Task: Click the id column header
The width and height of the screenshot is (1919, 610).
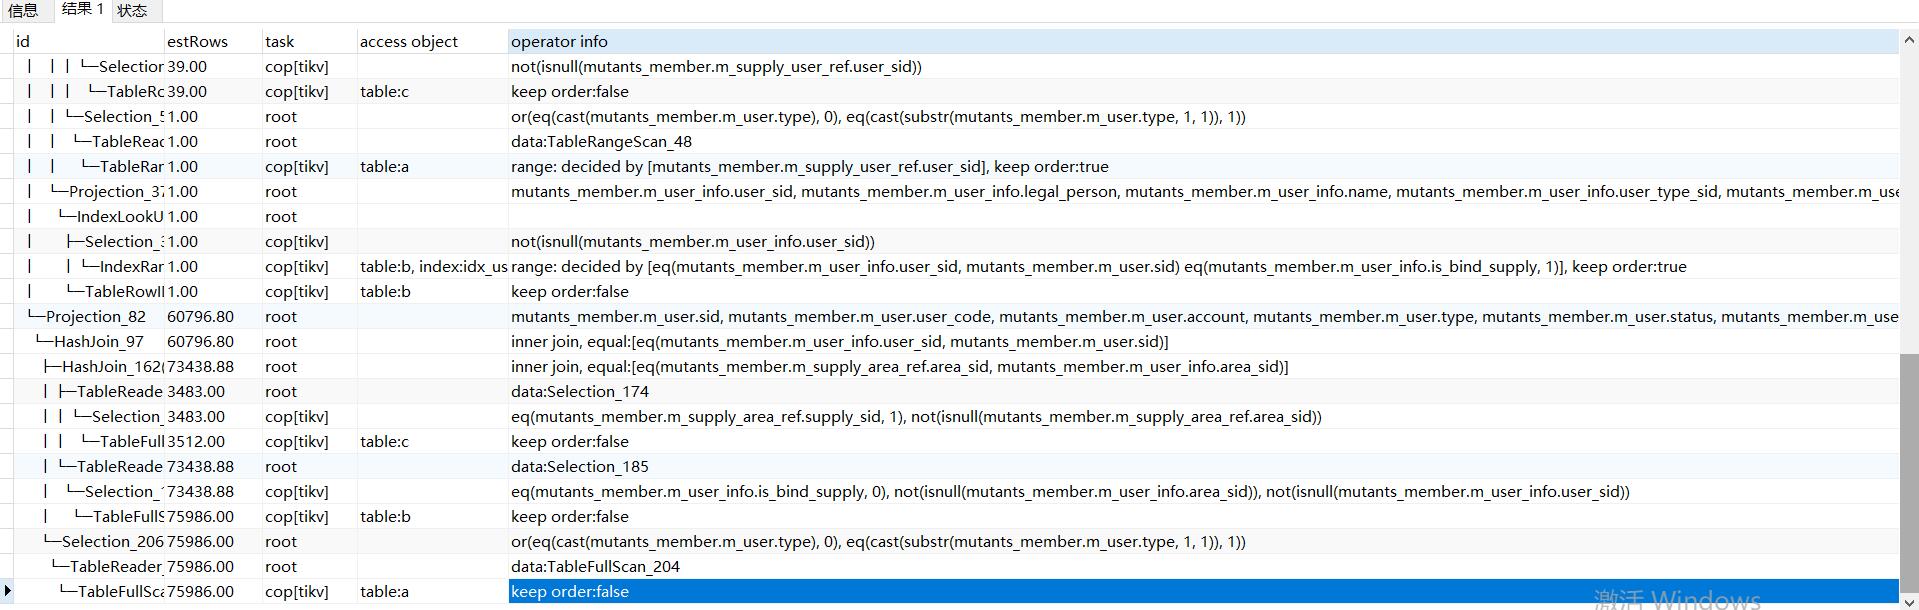Action: 88,41
